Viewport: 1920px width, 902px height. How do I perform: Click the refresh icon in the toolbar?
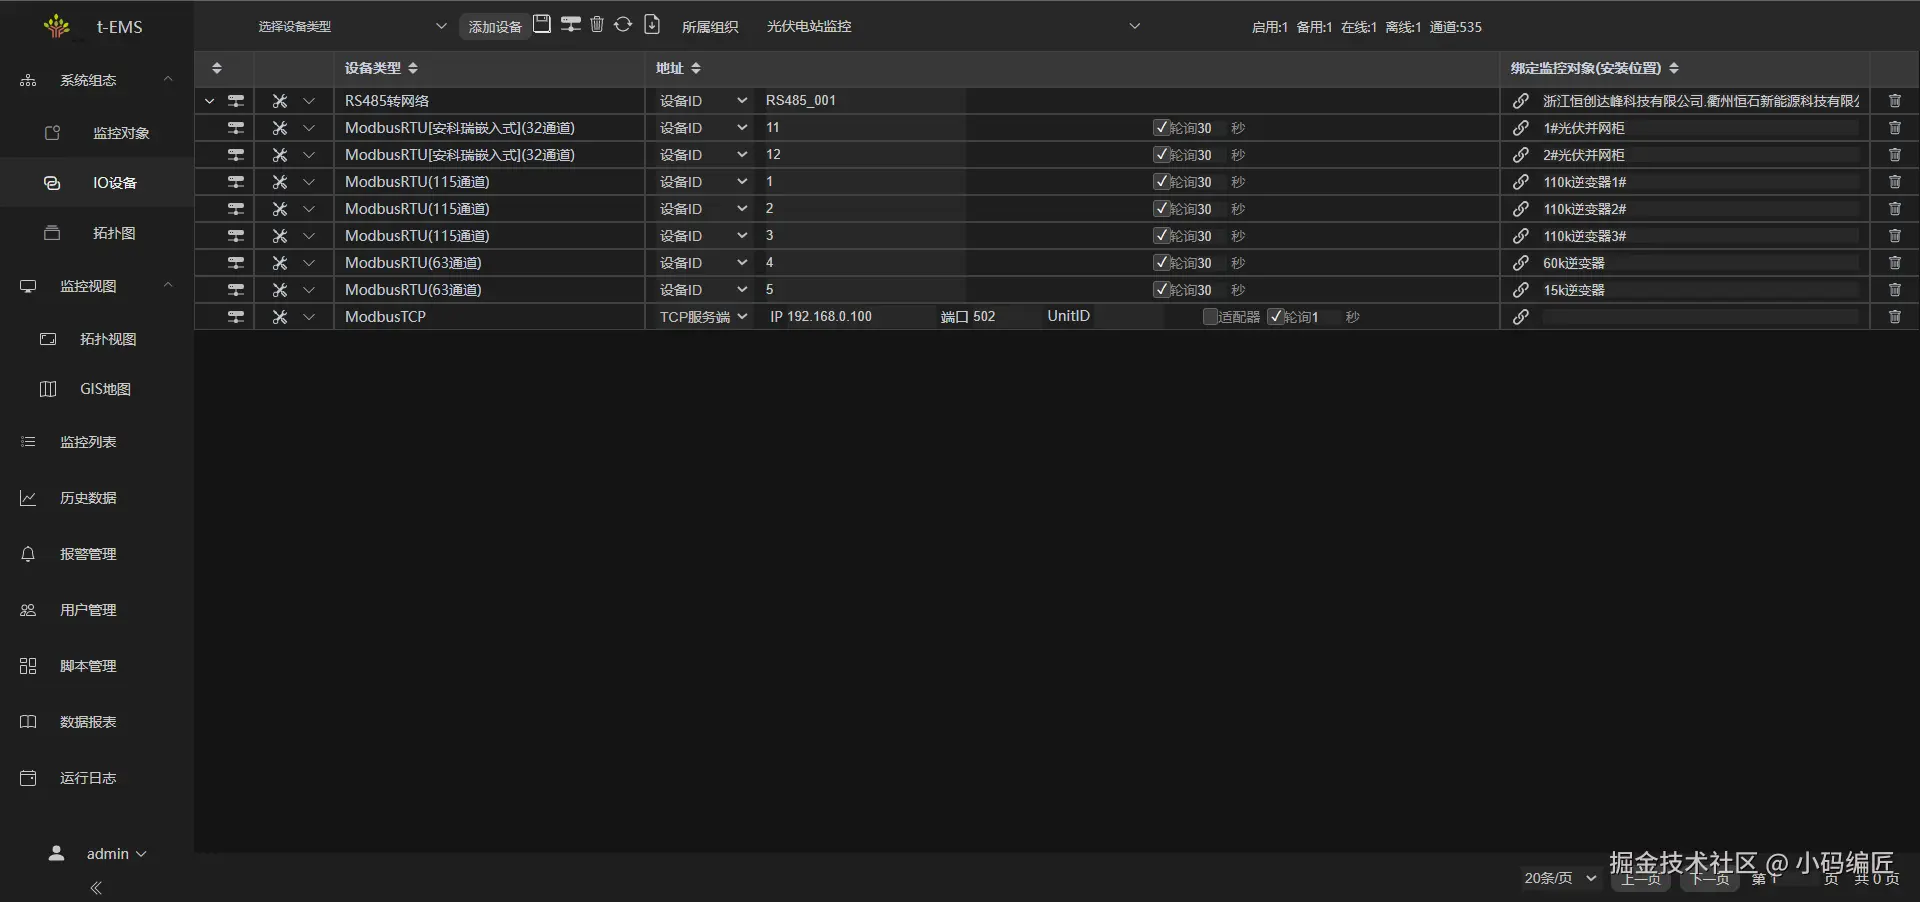click(x=623, y=24)
